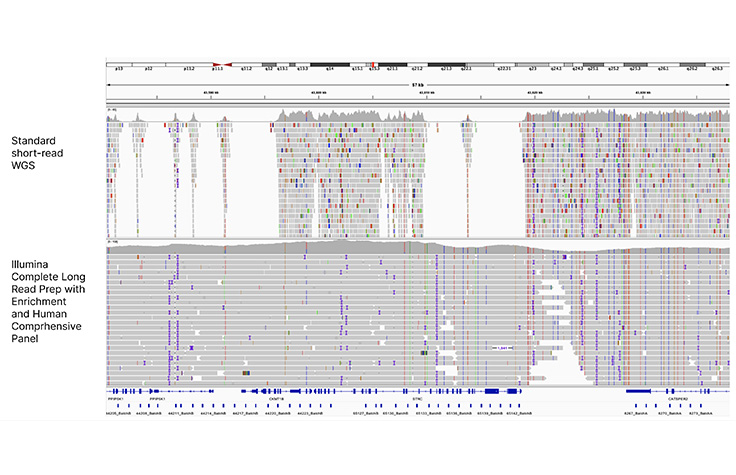Click the STRC gene in the annotation track
The width and height of the screenshot is (736, 475).
click(x=418, y=397)
